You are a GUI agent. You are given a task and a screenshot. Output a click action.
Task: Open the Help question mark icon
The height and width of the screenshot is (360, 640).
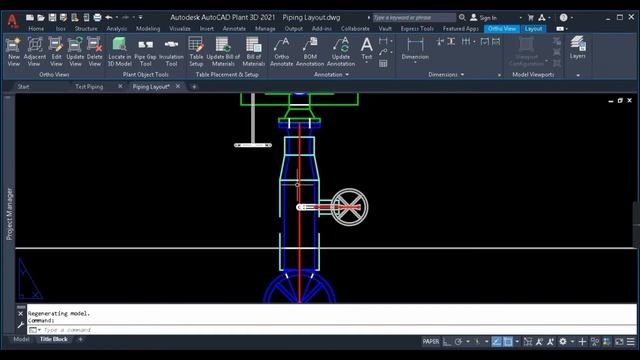(563, 18)
